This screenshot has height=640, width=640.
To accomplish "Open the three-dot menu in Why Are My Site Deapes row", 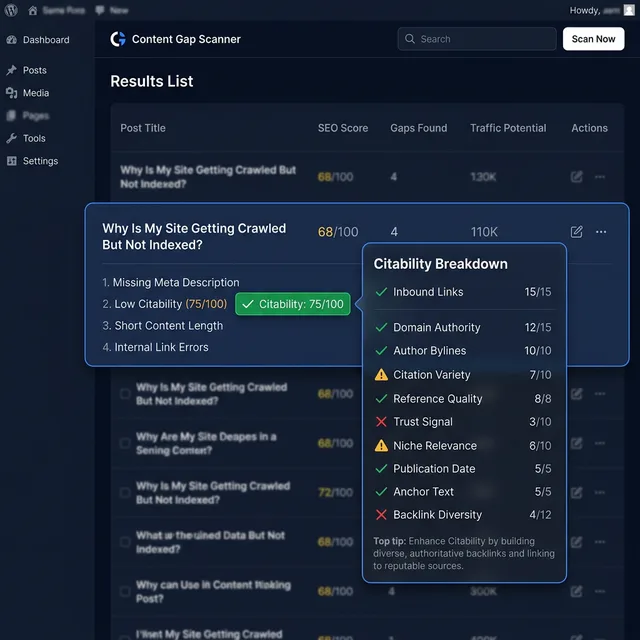I will (x=600, y=443).
